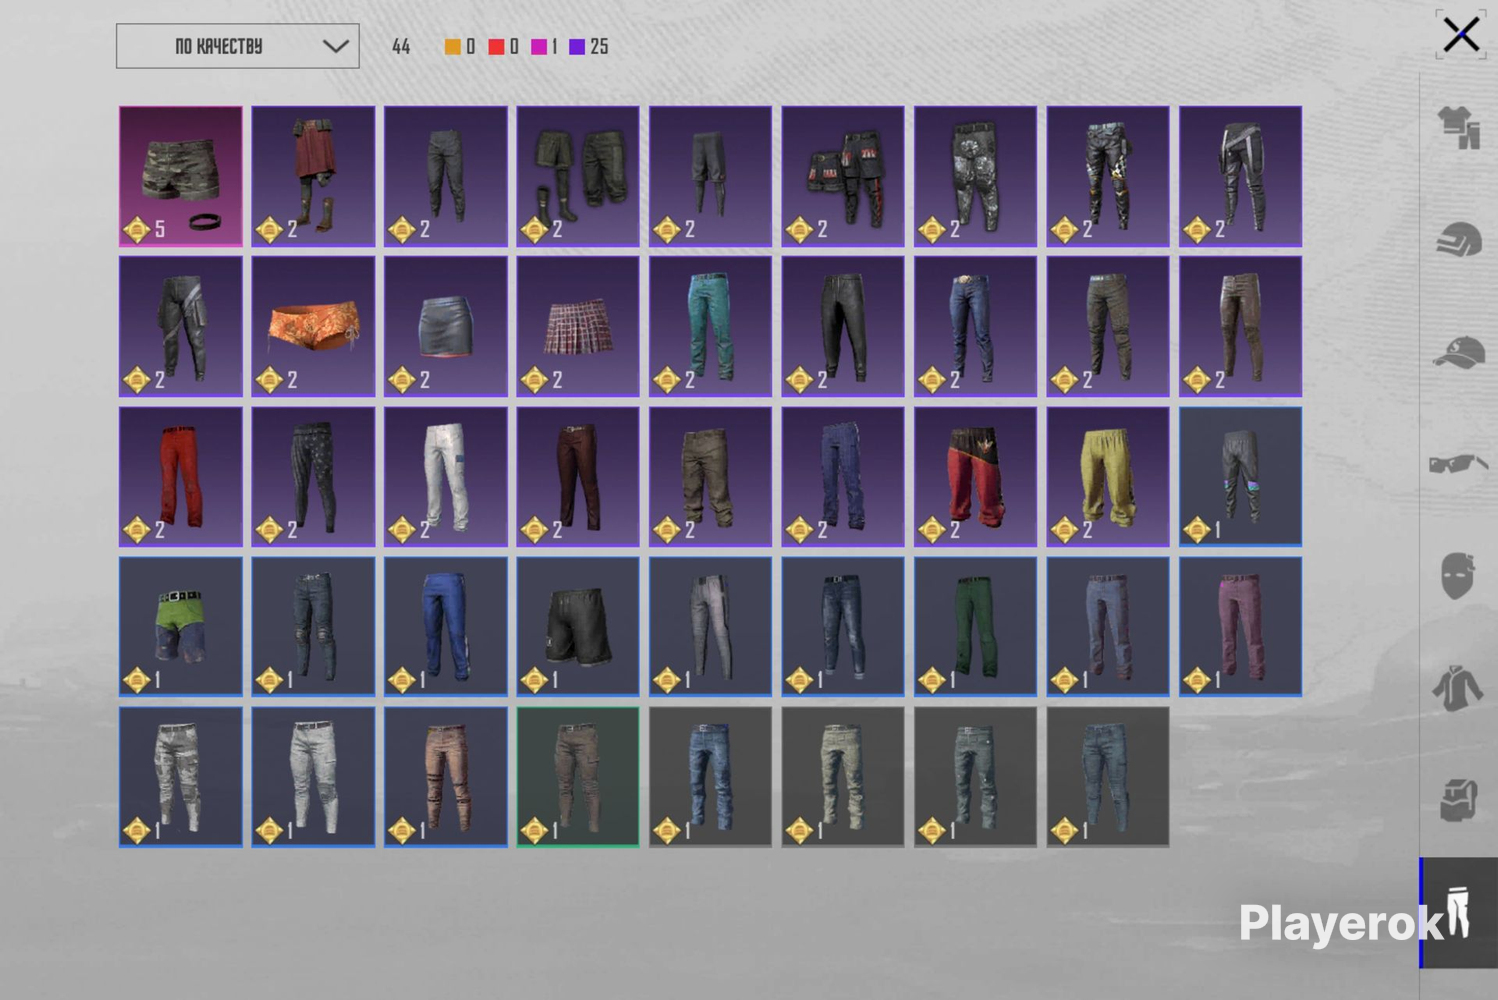The image size is (1498, 1000).
Task: Click the red quality indicator square
Action: (496, 46)
